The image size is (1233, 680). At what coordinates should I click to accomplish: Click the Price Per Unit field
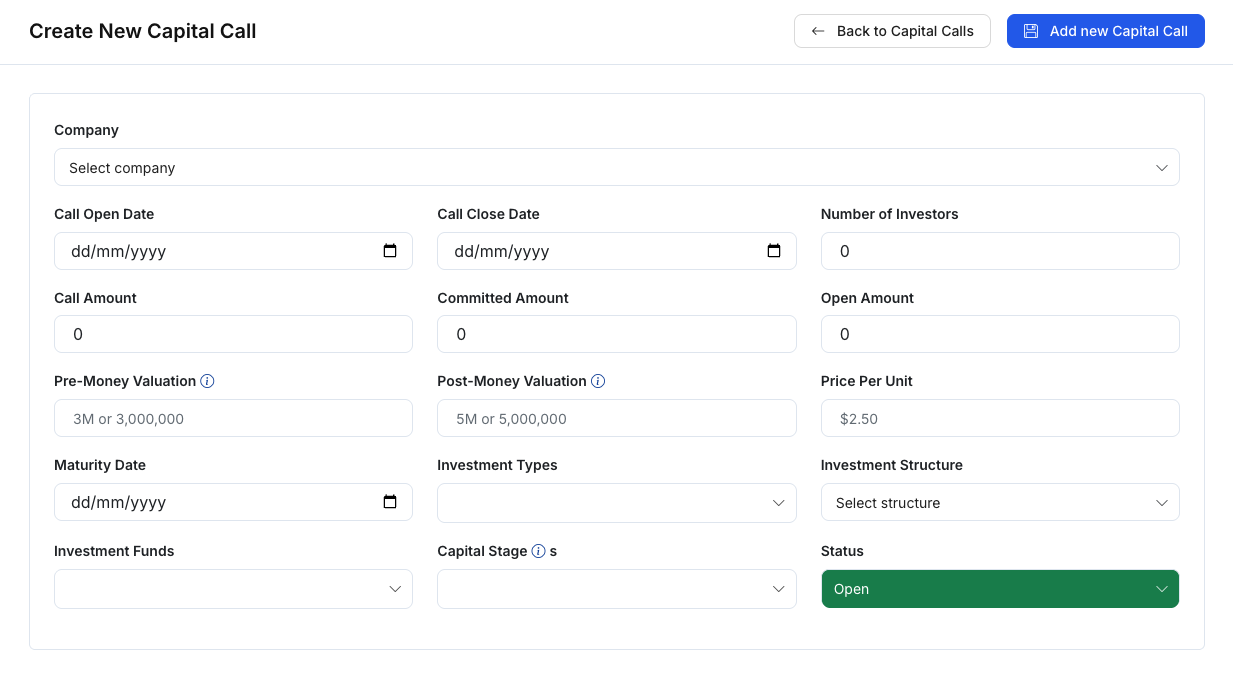999,418
